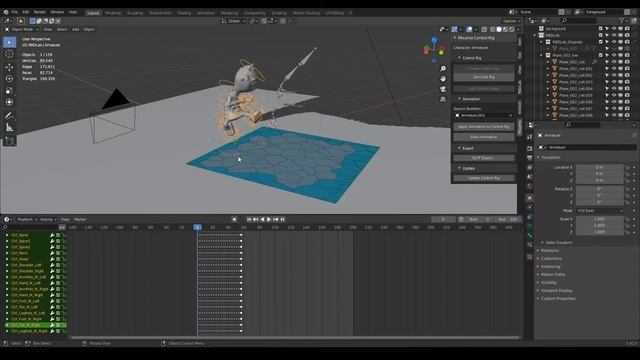Select the Rotate tool

pos(9,79)
